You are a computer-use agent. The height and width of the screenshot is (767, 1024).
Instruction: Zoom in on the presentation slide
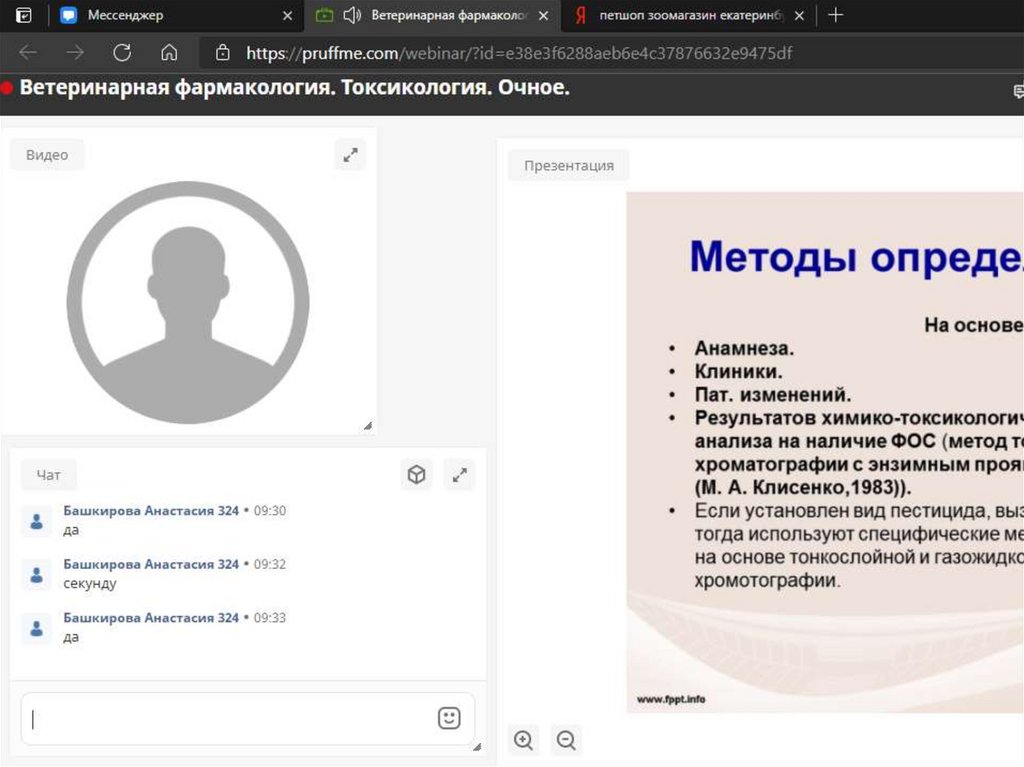click(x=523, y=740)
